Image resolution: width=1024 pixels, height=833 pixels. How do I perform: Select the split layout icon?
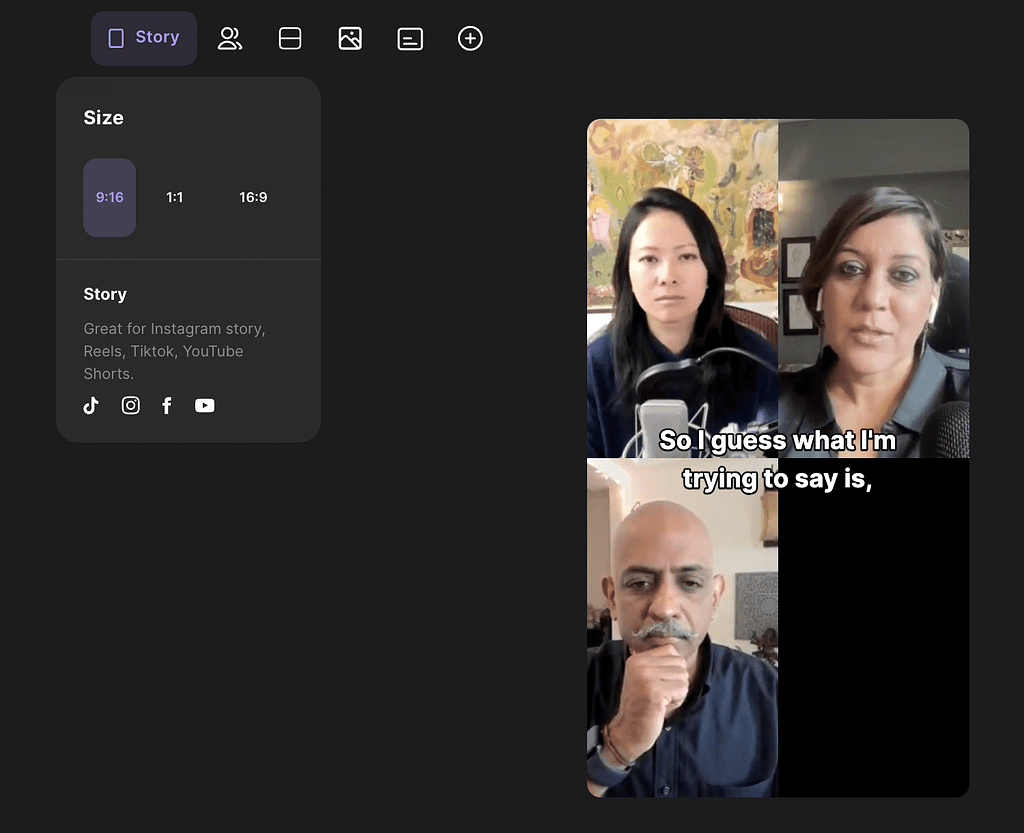pos(290,39)
